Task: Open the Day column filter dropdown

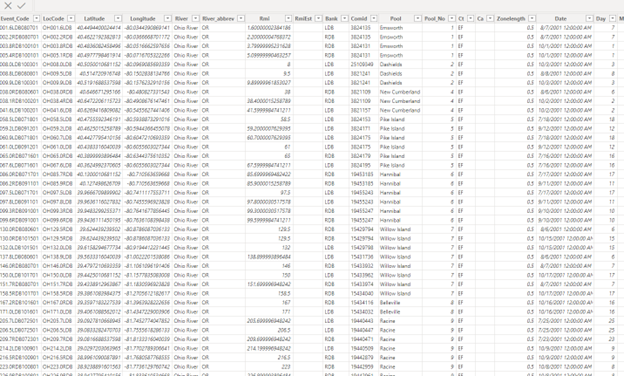Action: (x=612, y=18)
